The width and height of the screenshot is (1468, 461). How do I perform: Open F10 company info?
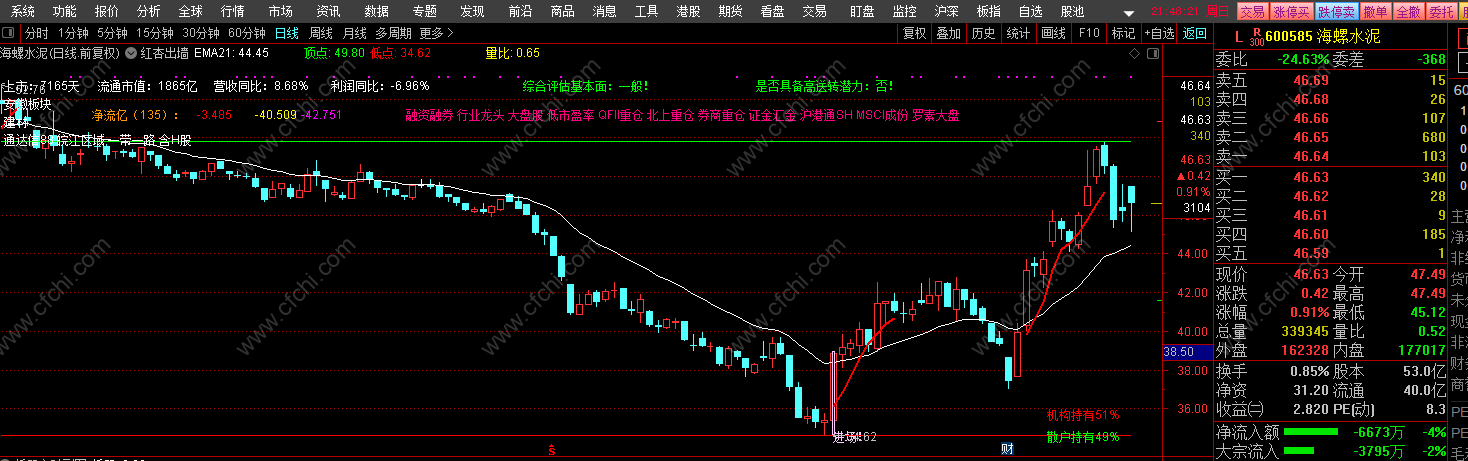[x=1088, y=33]
